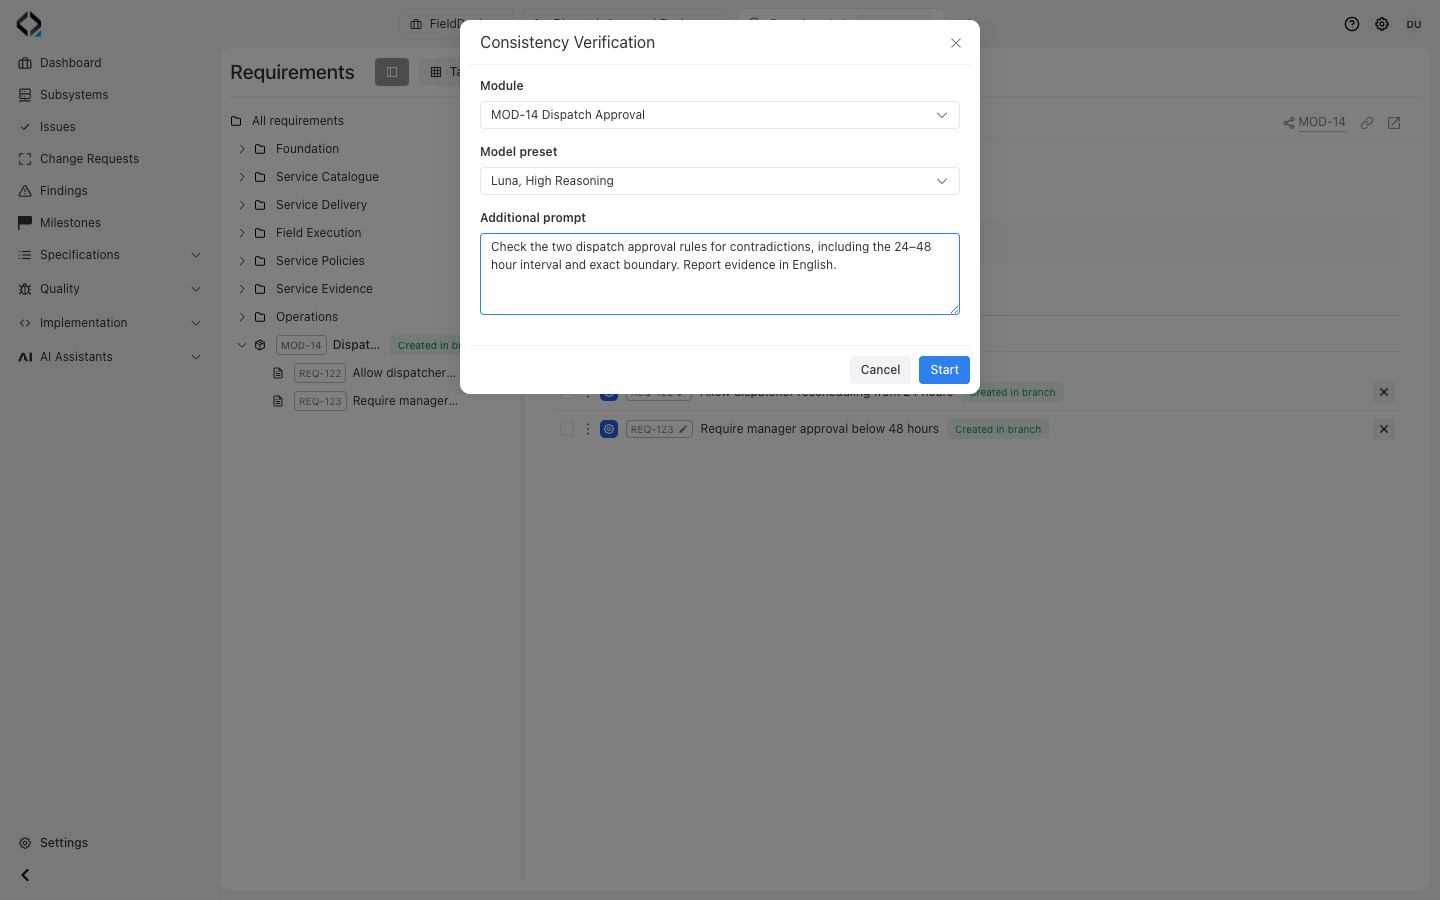Viewport: 1440px width, 900px height.
Task: Collapse the sidebar with back arrow
Action: (25, 875)
